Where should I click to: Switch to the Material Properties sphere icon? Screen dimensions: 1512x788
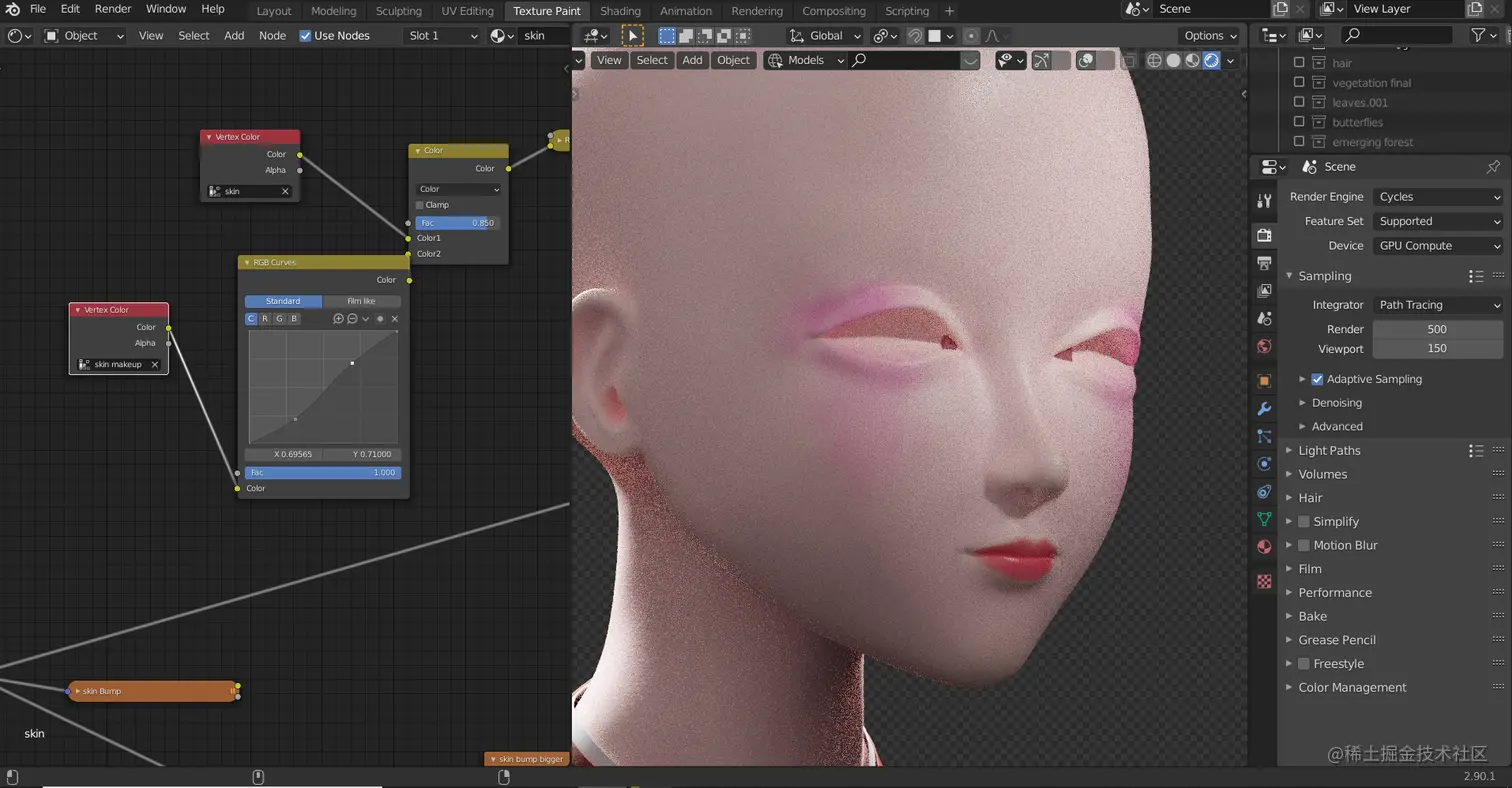click(x=1264, y=546)
